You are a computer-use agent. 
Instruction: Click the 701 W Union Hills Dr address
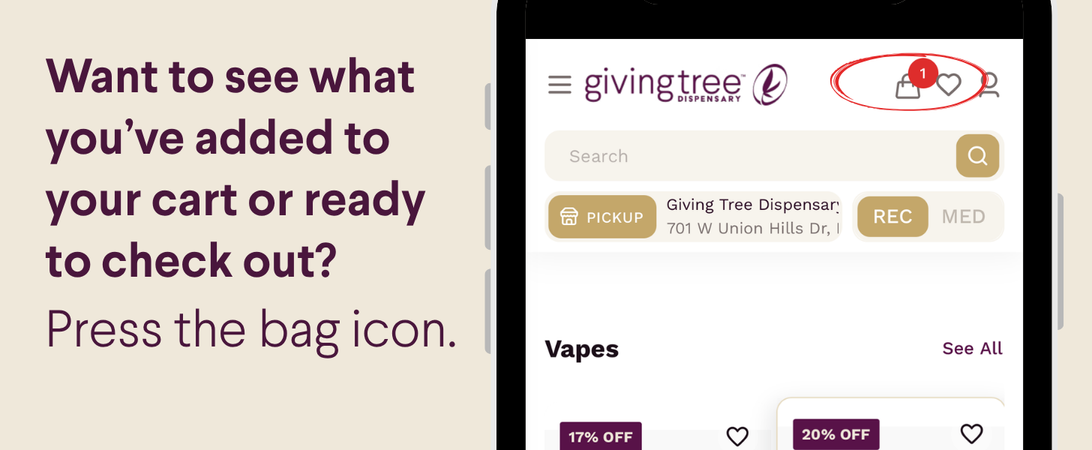pos(754,228)
